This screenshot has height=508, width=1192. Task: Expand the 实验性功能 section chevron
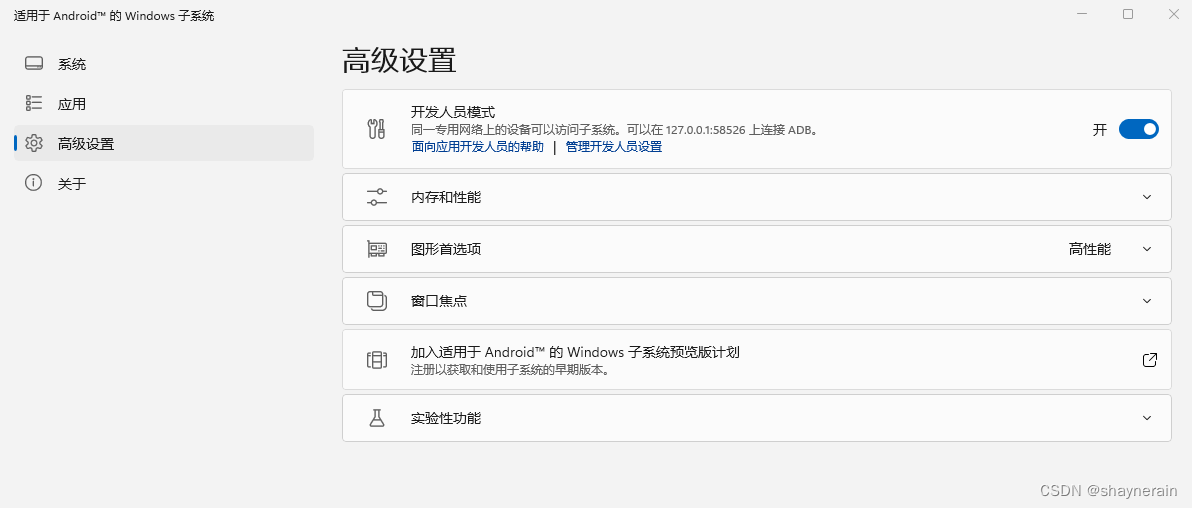[x=1147, y=418]
